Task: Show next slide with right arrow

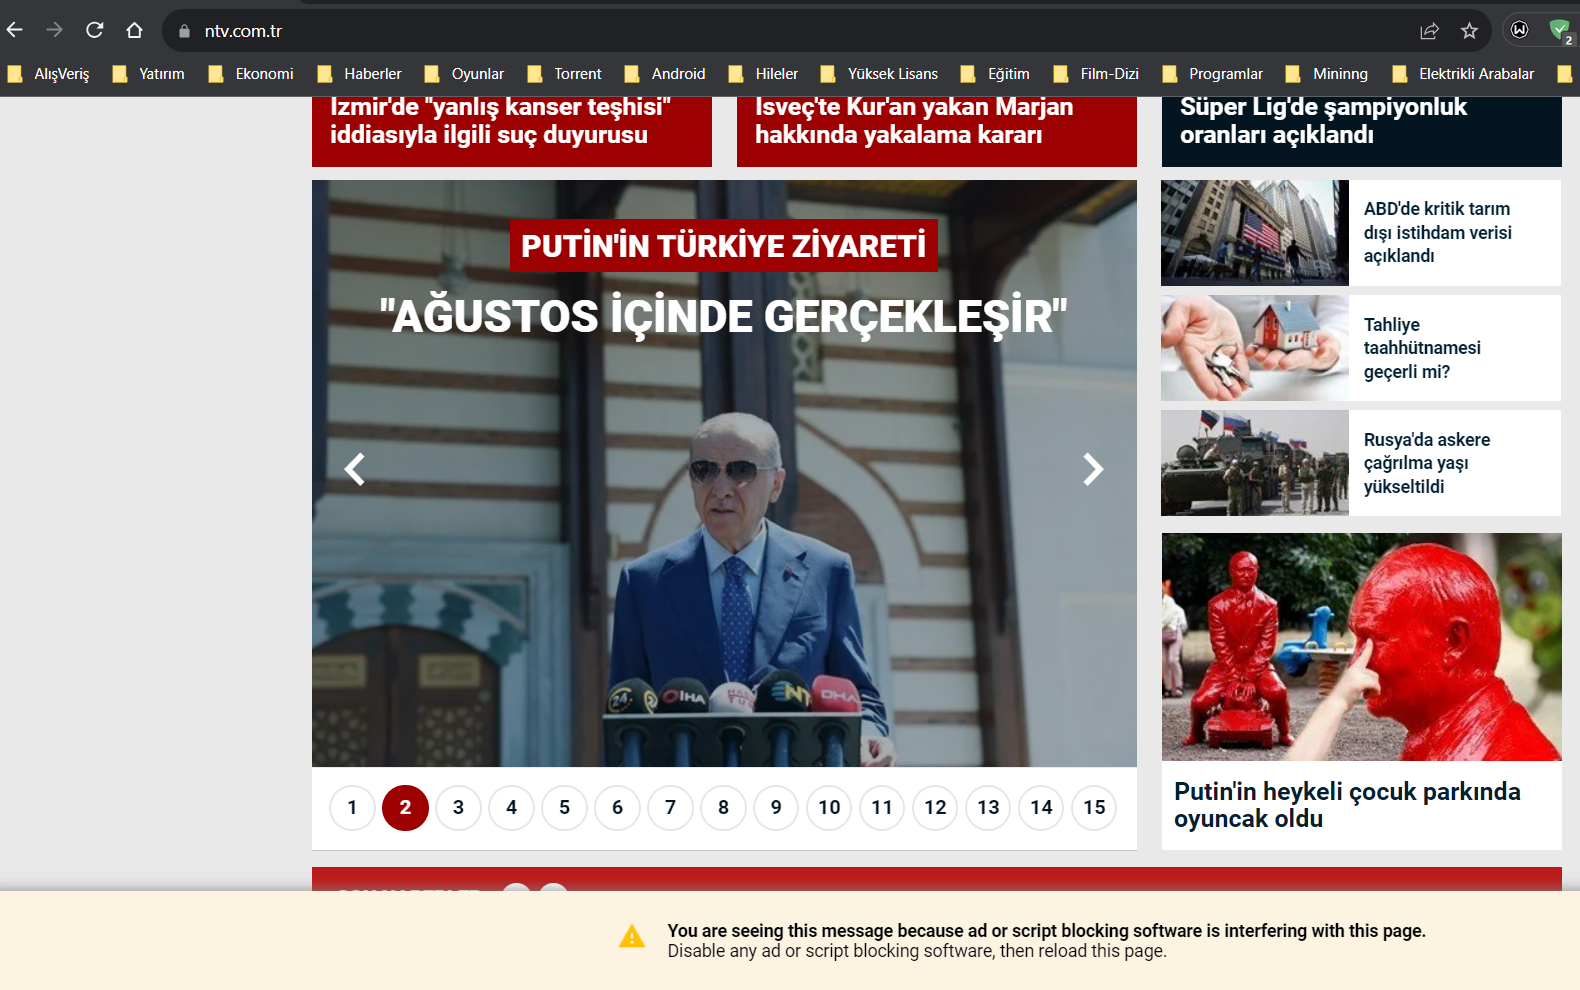Action: 1093,469
